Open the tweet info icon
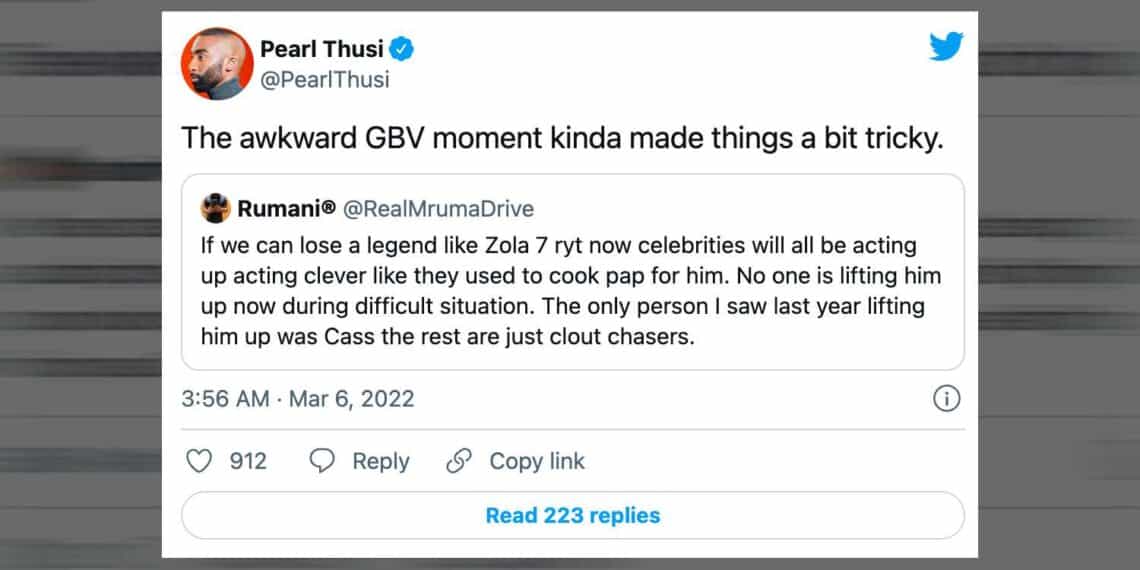 946,399
